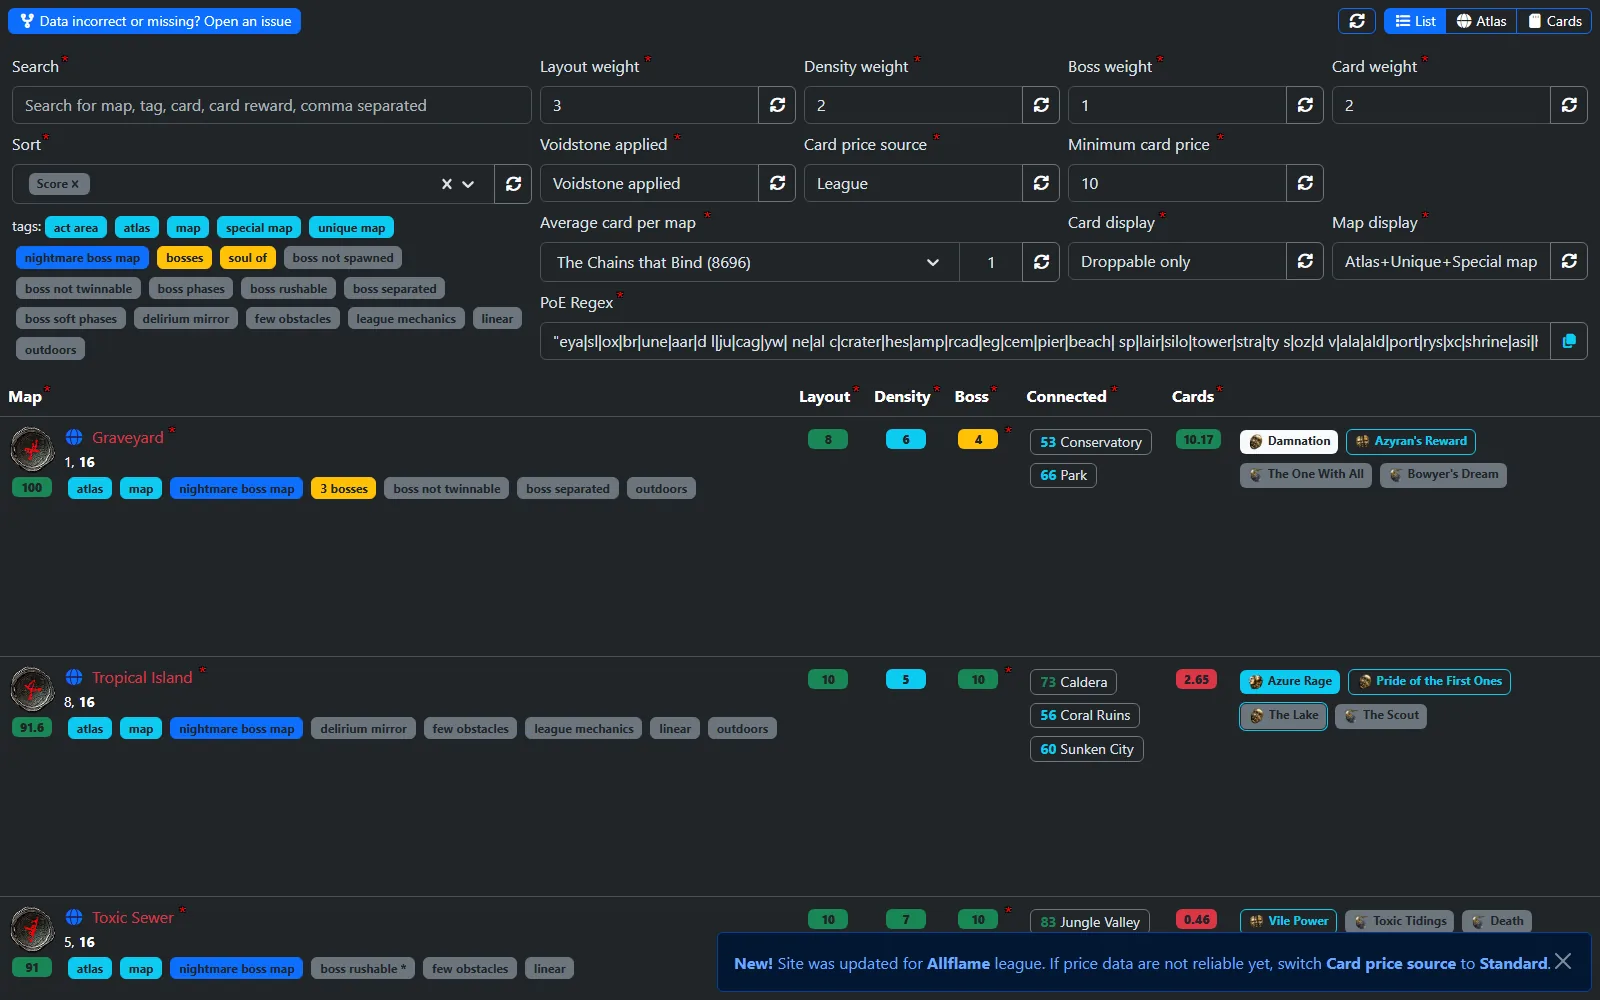Dismiss the Allflame league notification
Image resolution: width=1600 pixels, height=1000 pixels.
[x=1563, y=961]
